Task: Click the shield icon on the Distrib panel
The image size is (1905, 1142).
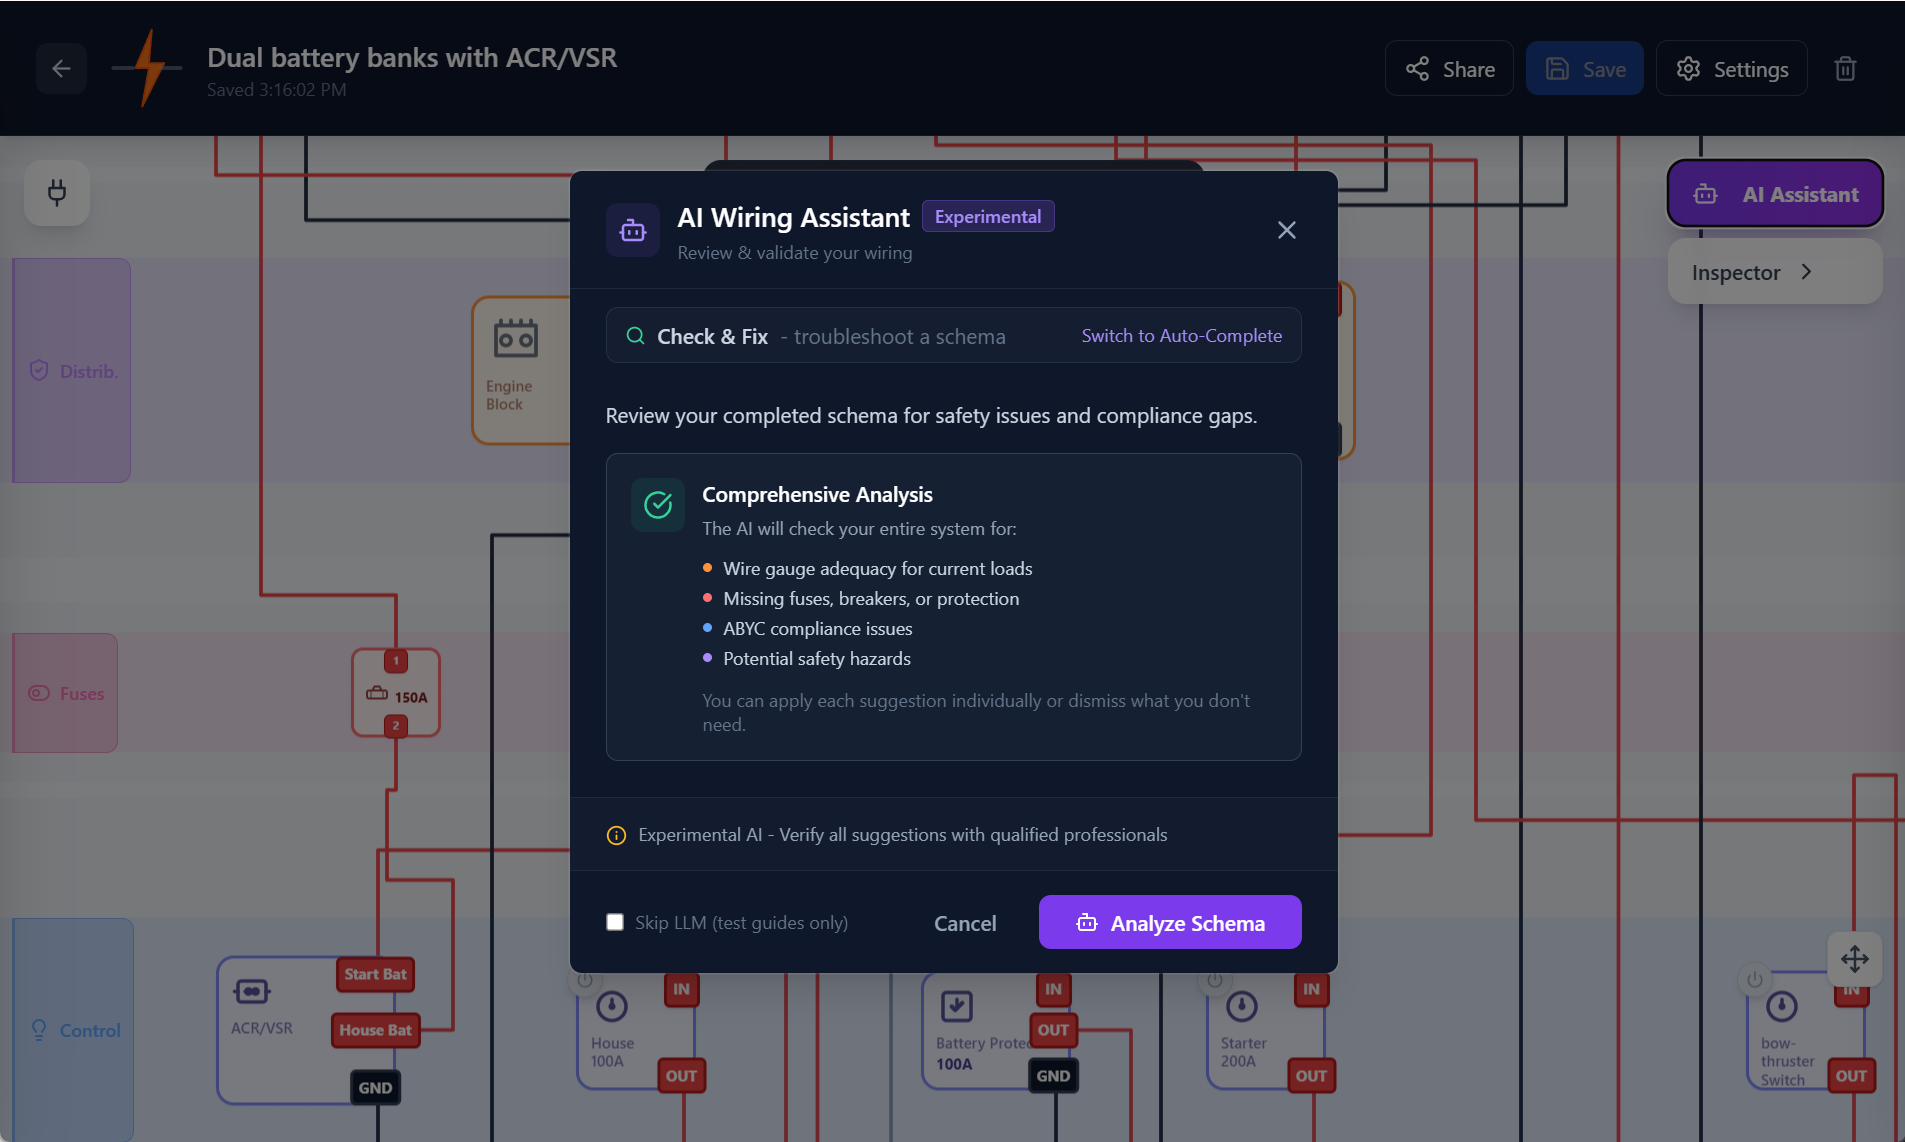Action: click(x=39, y=370)
